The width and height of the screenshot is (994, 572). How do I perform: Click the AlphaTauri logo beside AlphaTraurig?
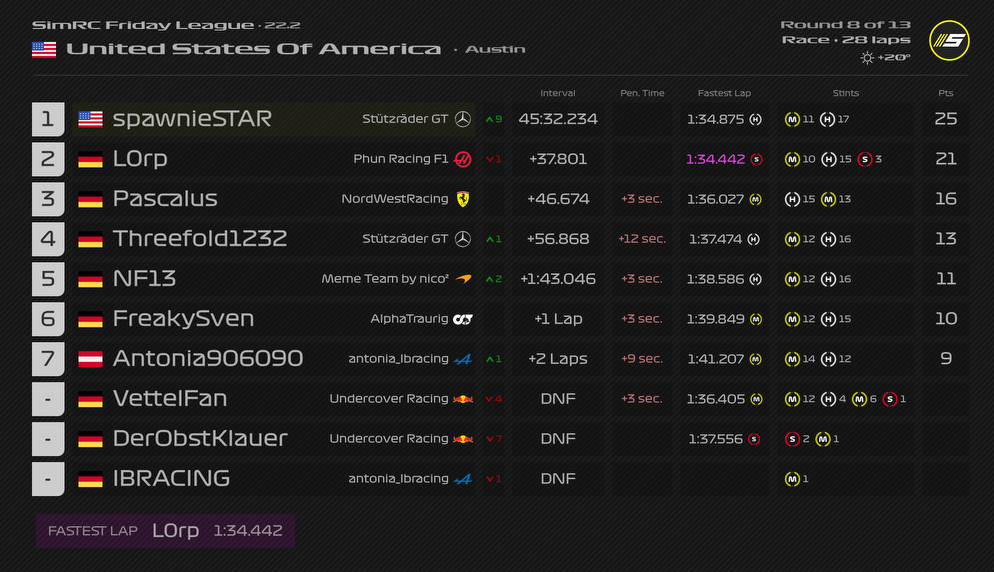click(462, 319)
